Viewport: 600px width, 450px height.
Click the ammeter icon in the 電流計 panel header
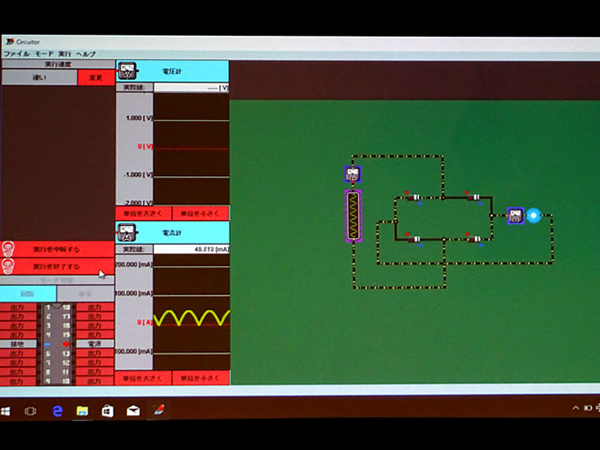pos(128,232)
